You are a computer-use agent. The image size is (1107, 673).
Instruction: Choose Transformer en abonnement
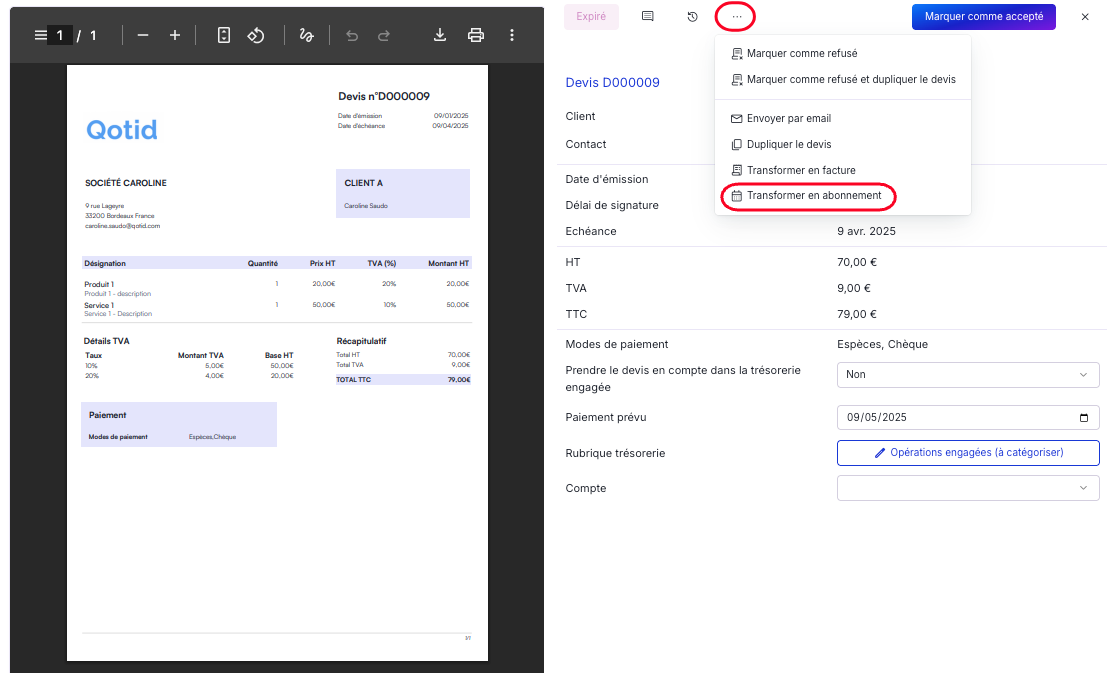[813, 196]
